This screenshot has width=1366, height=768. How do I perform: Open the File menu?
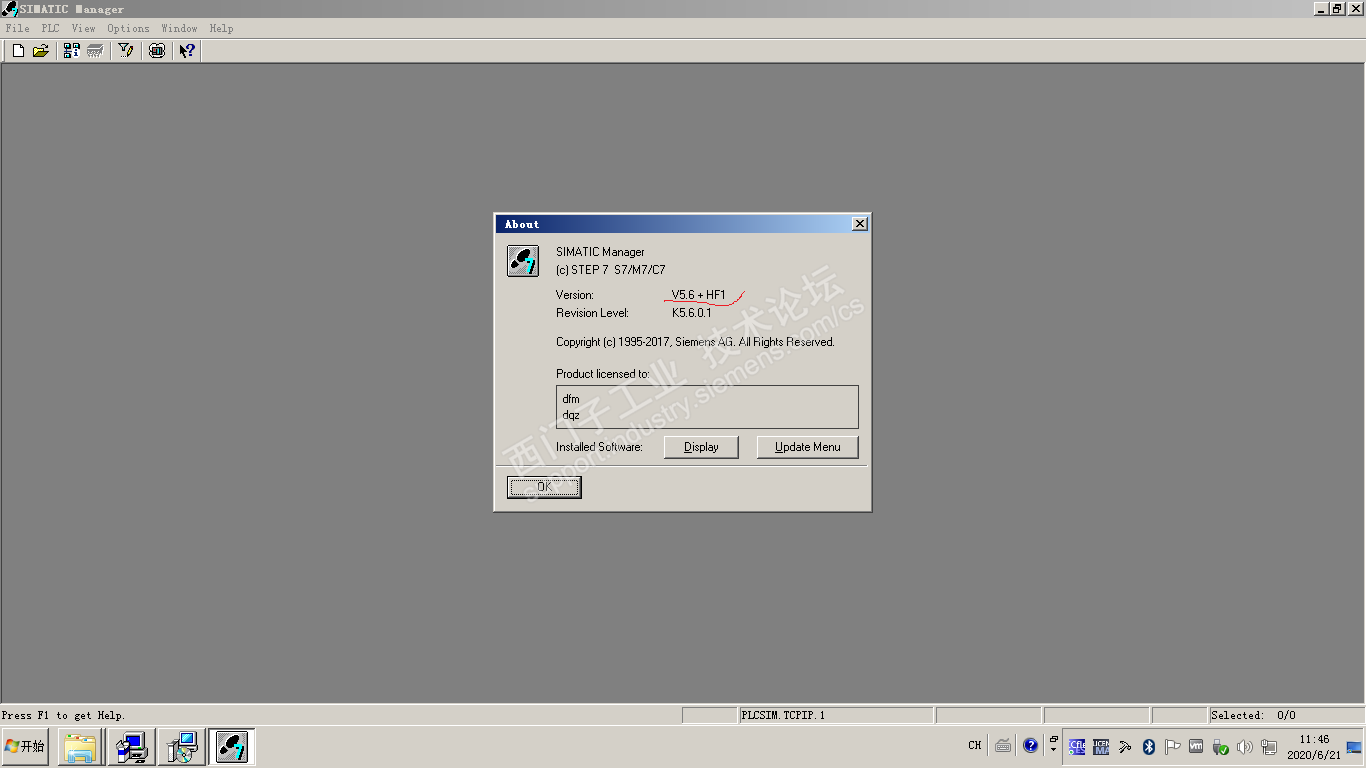click(18, 28)
